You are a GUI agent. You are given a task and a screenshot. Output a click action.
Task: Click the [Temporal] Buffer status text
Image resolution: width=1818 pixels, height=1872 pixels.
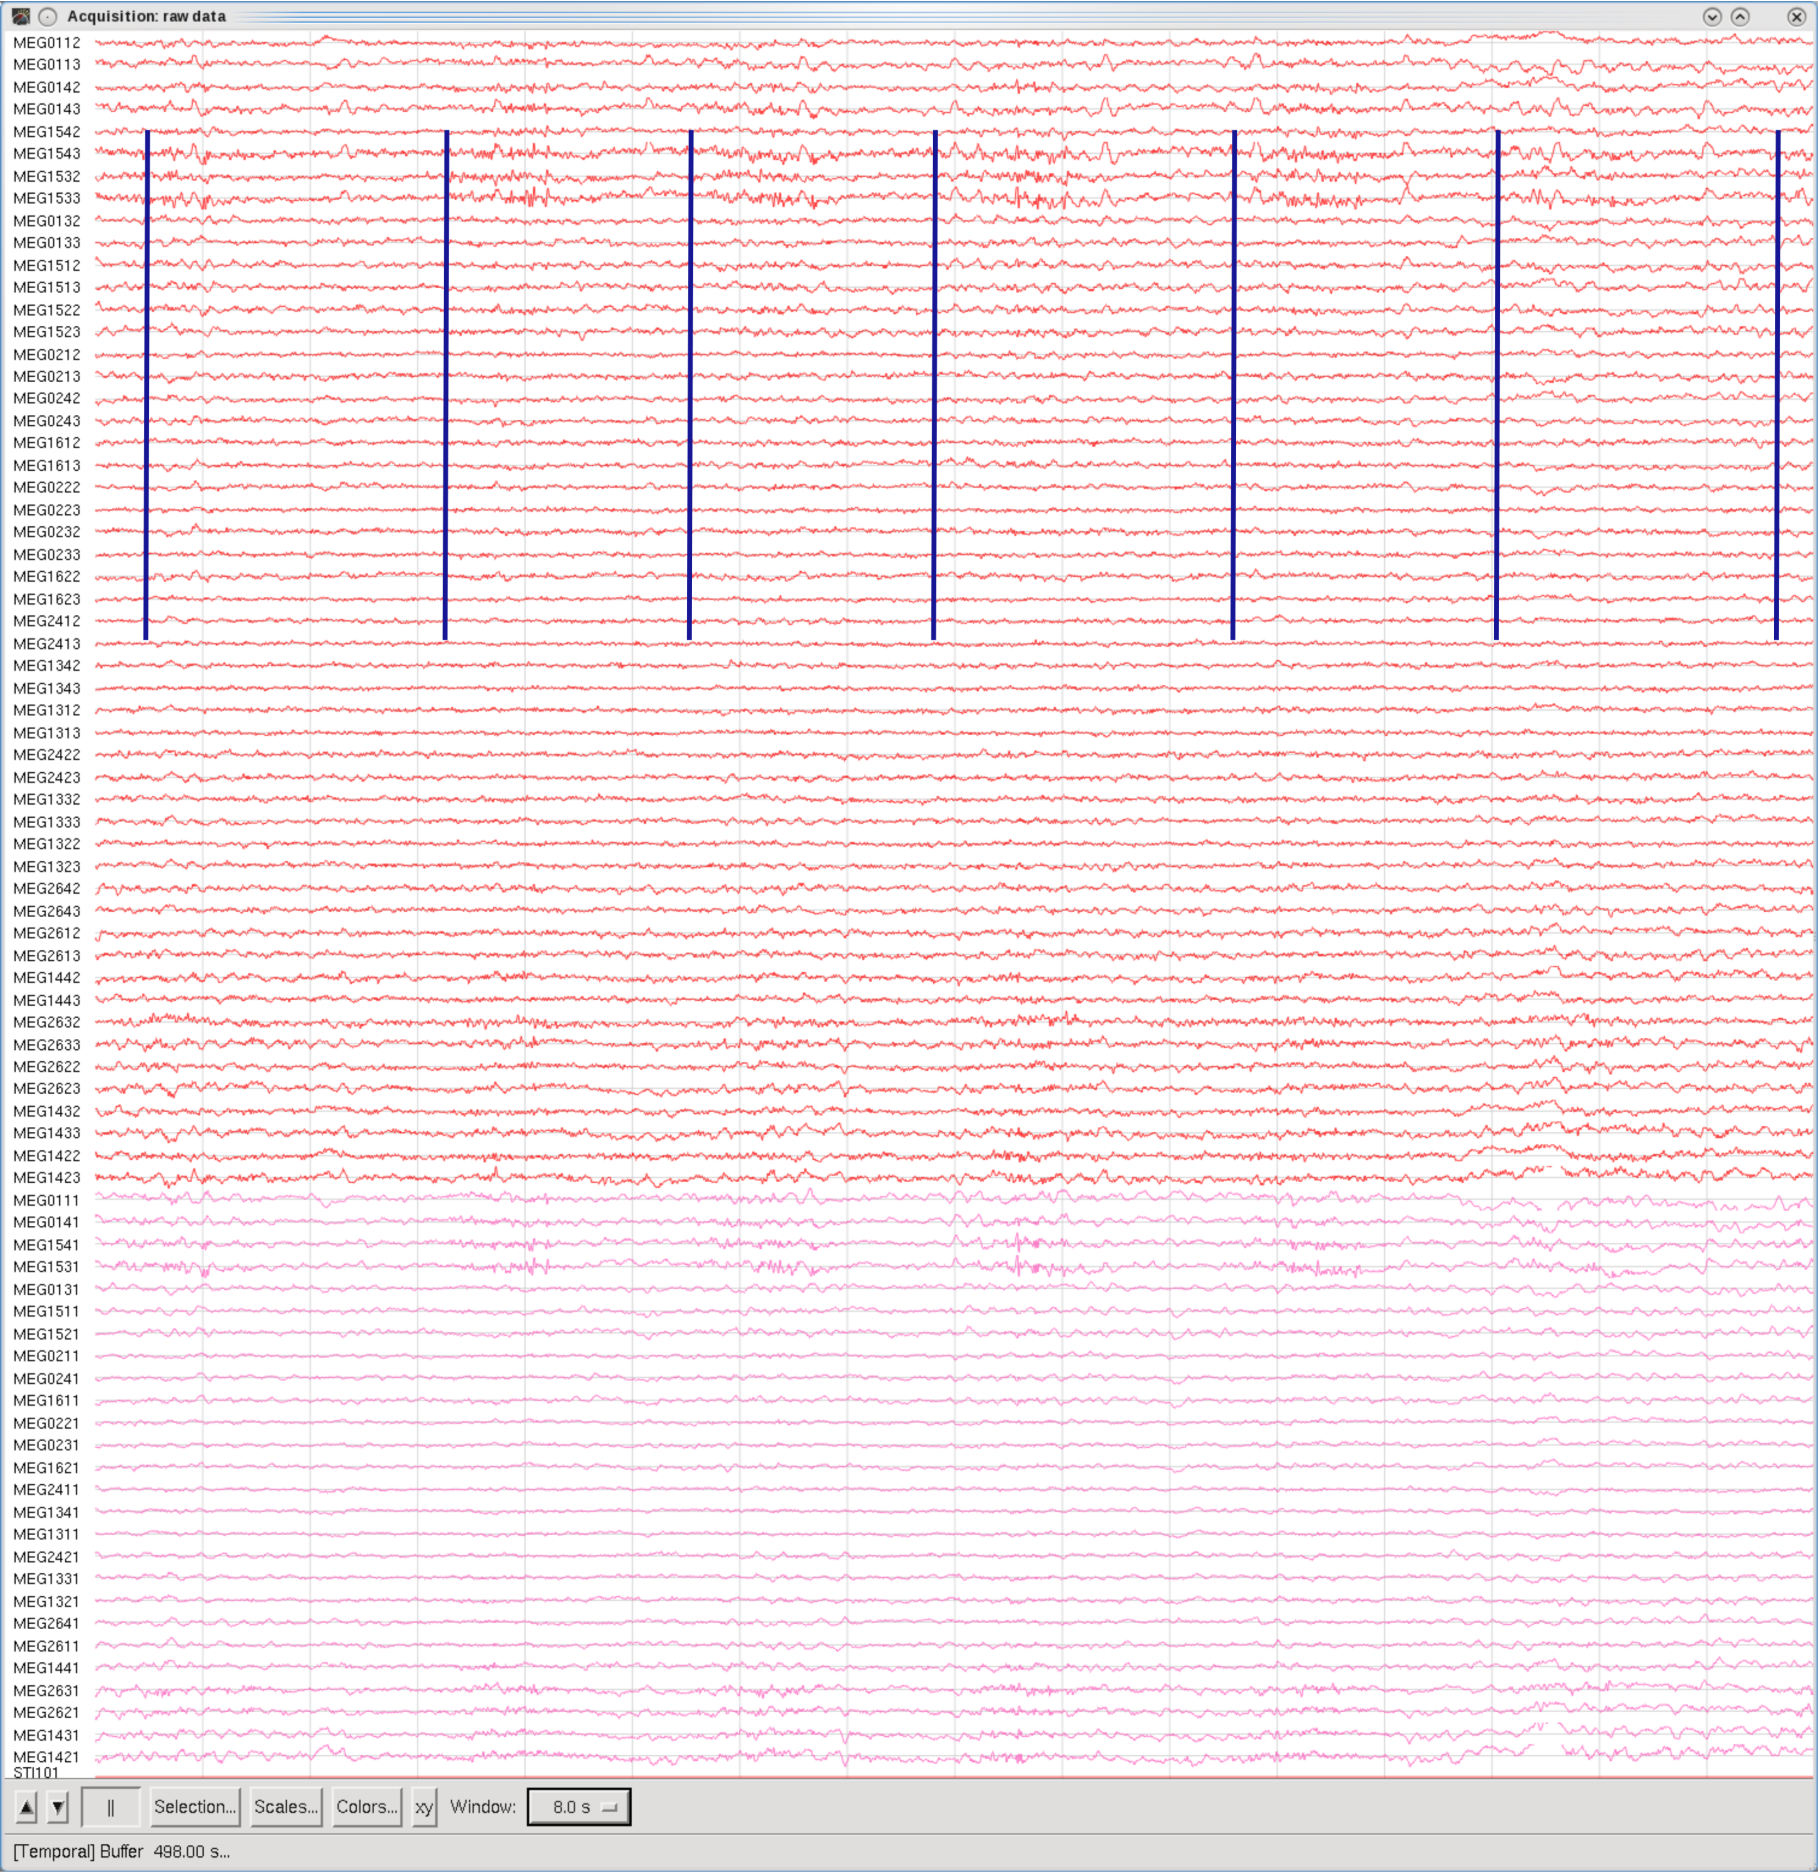pos(115,1851)
